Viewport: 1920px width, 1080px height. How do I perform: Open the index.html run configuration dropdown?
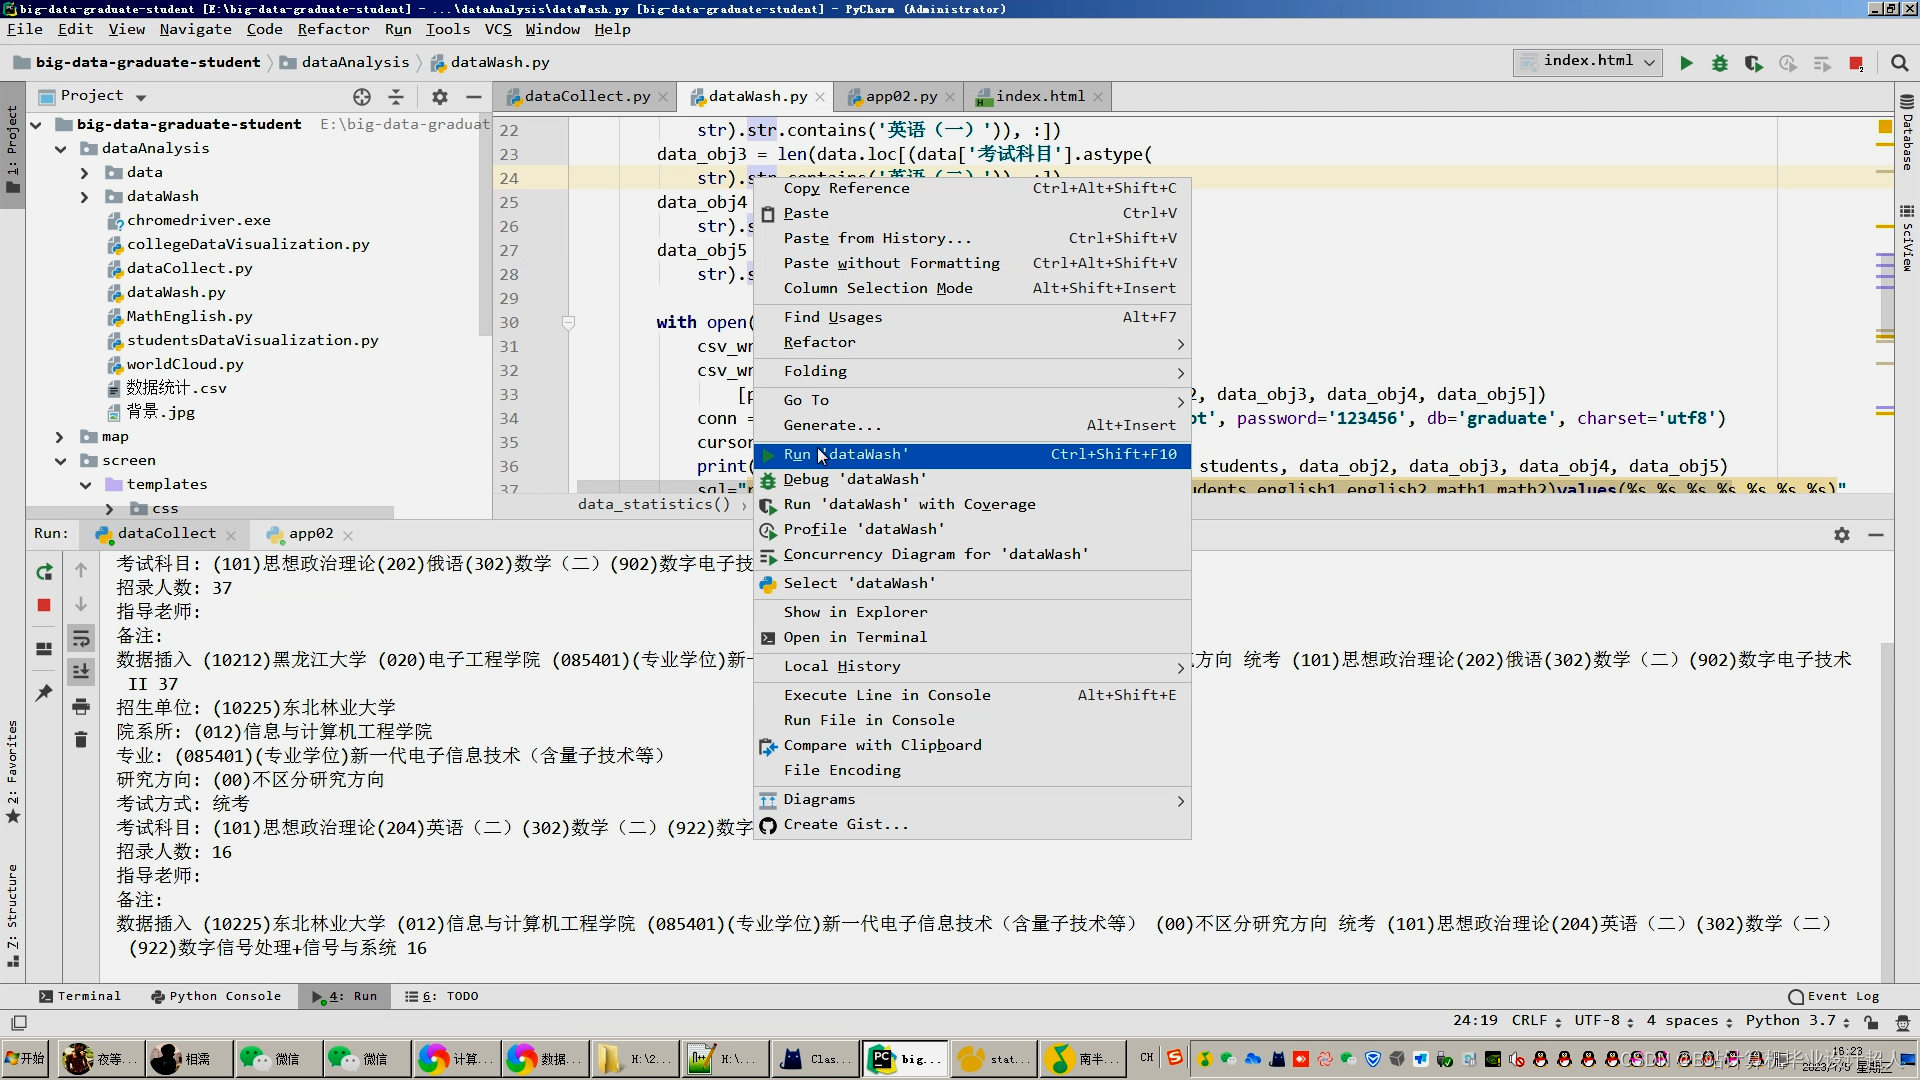[1588, 61]
